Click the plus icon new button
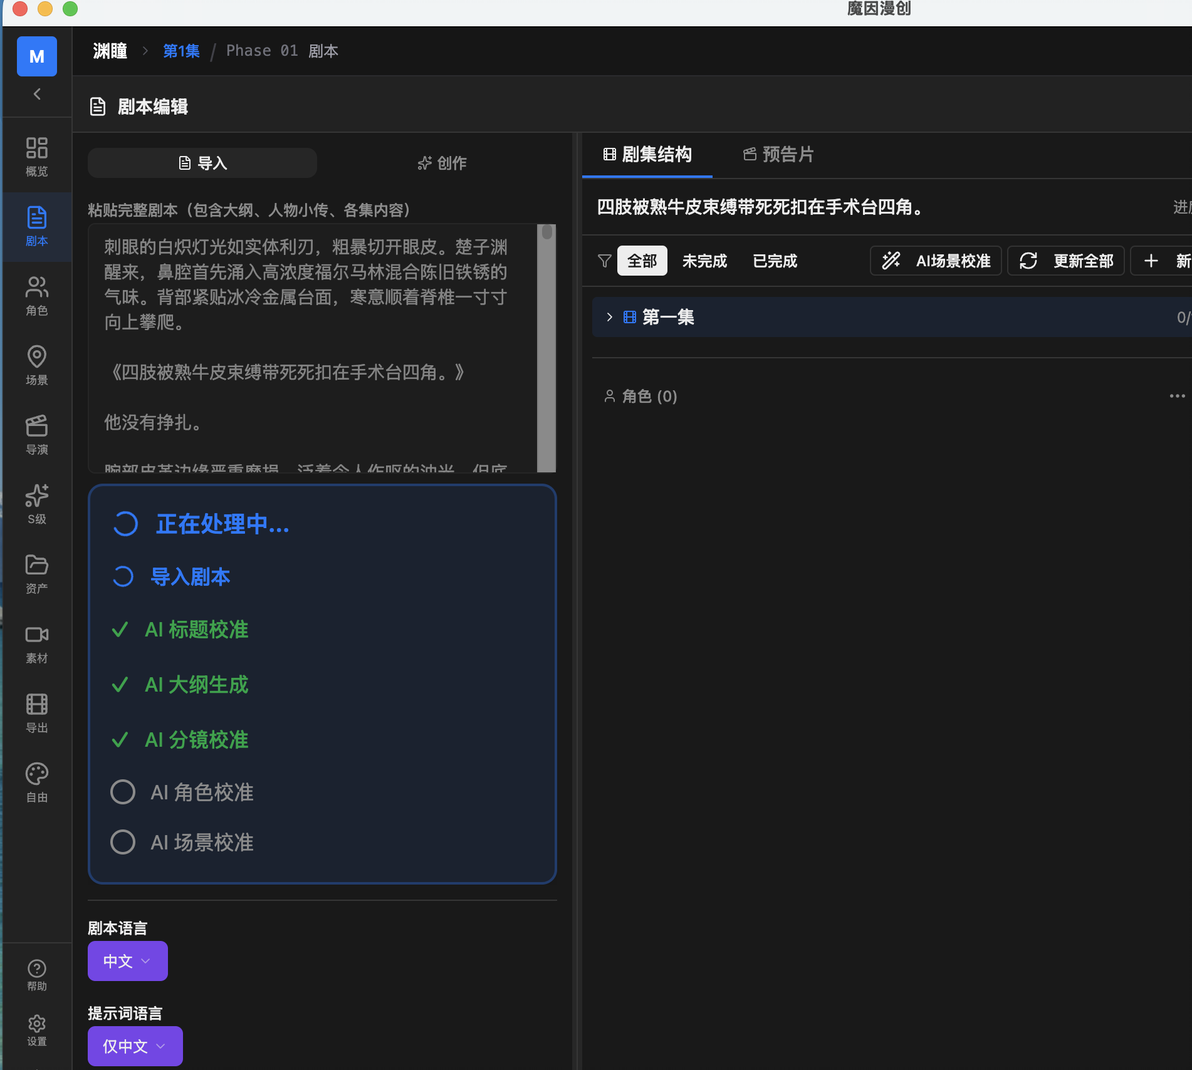The image size is (1192, 1070). pos(1162,261)
